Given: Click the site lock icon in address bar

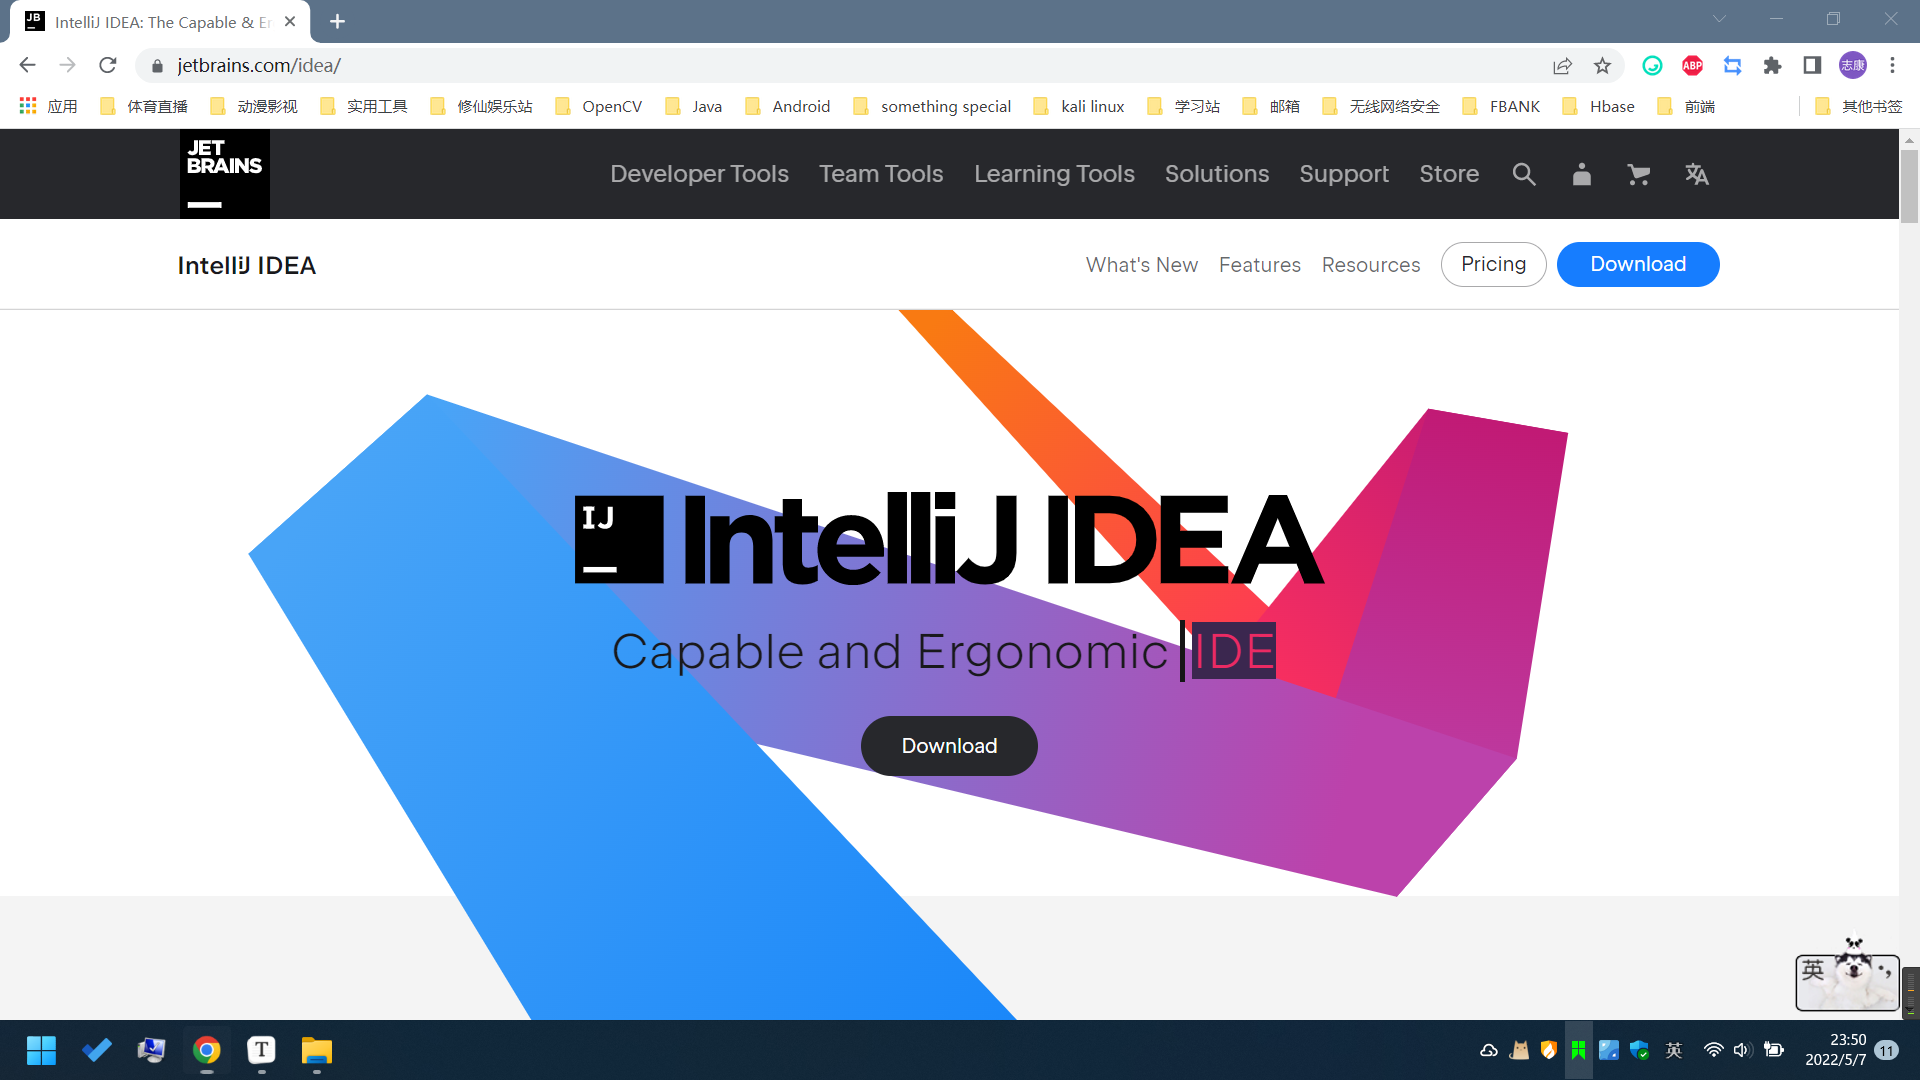Looking at the screenshot, I should pos(157,65).
